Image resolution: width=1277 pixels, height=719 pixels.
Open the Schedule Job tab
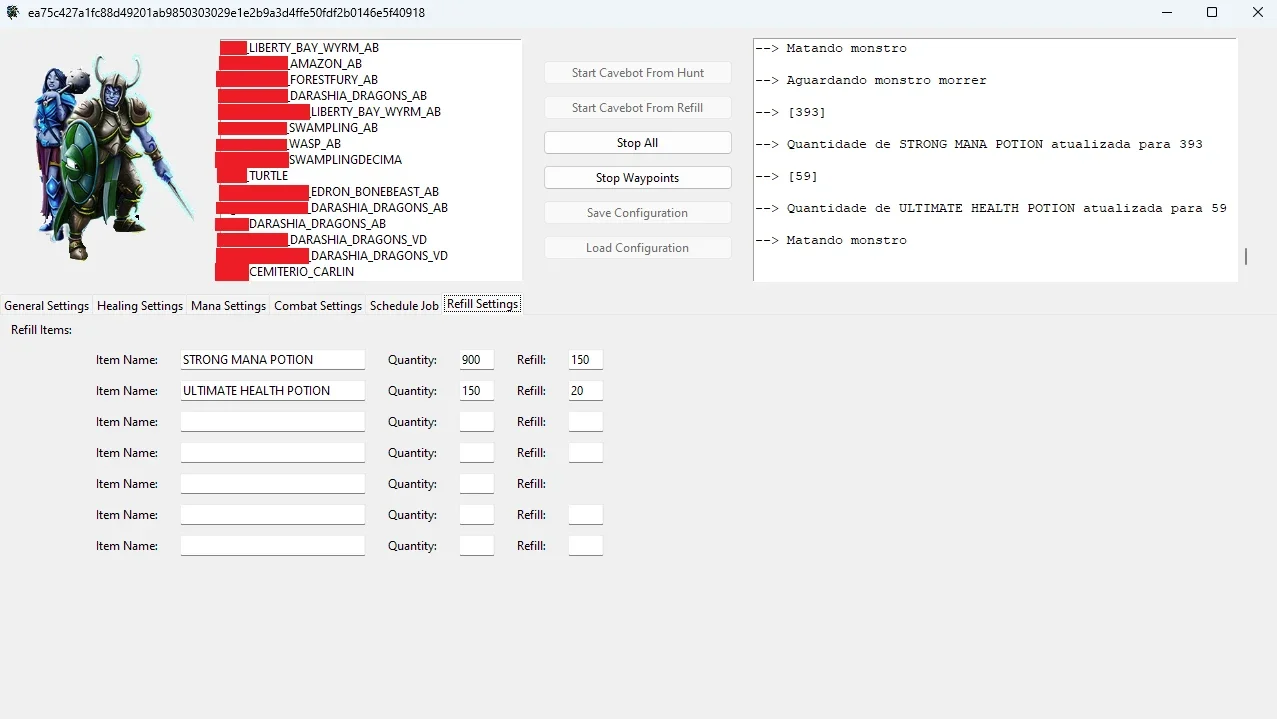point(404,305)
